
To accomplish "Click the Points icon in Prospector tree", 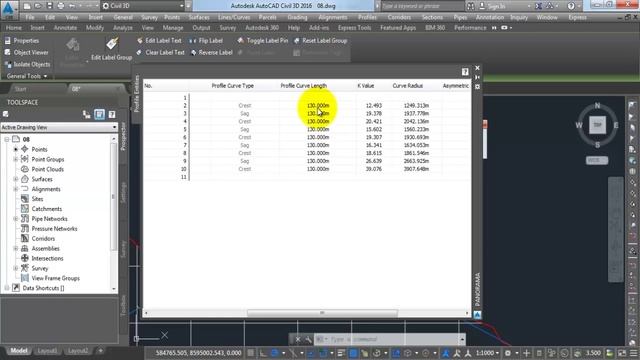I will [x=25, y=149].
